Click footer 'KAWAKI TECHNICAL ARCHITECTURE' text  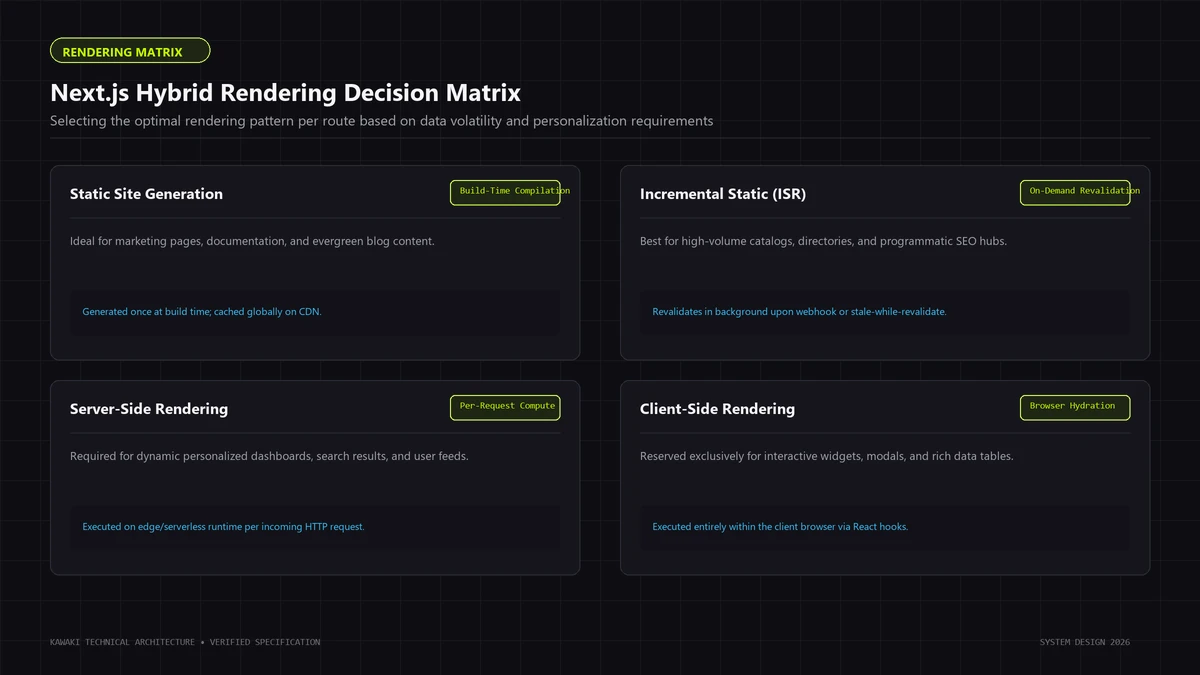click(x=185, y=642)
